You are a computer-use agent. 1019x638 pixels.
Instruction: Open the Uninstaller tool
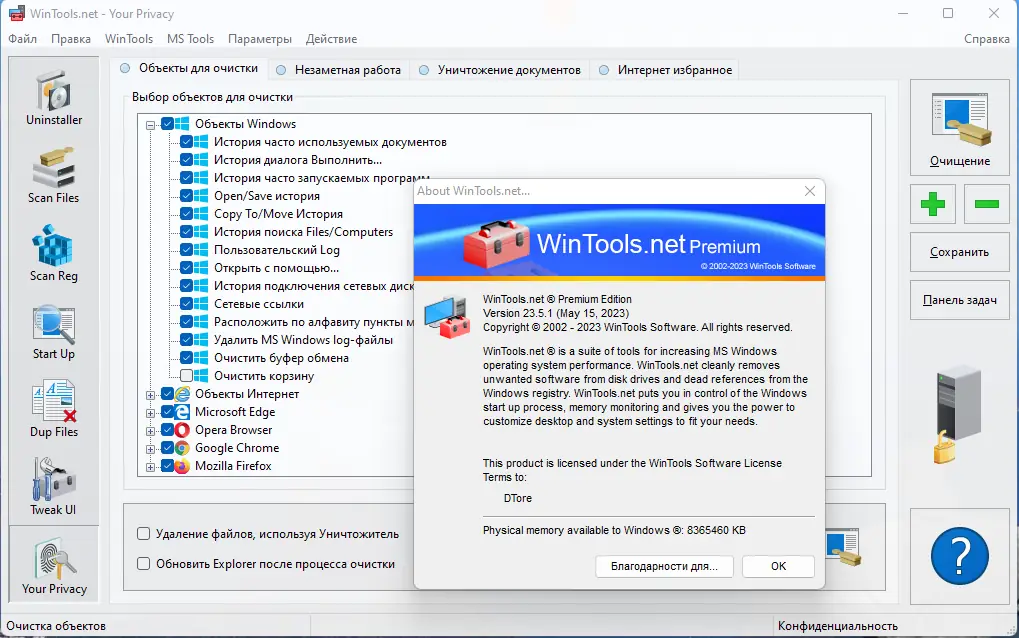point(54,97)
